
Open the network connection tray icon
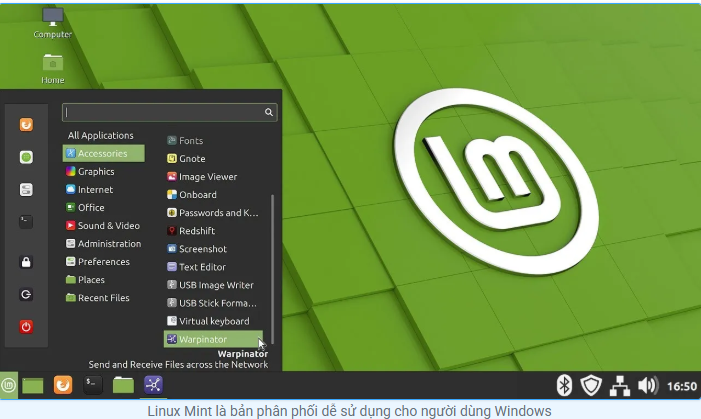pyautogui.click(x=620, y=385)
